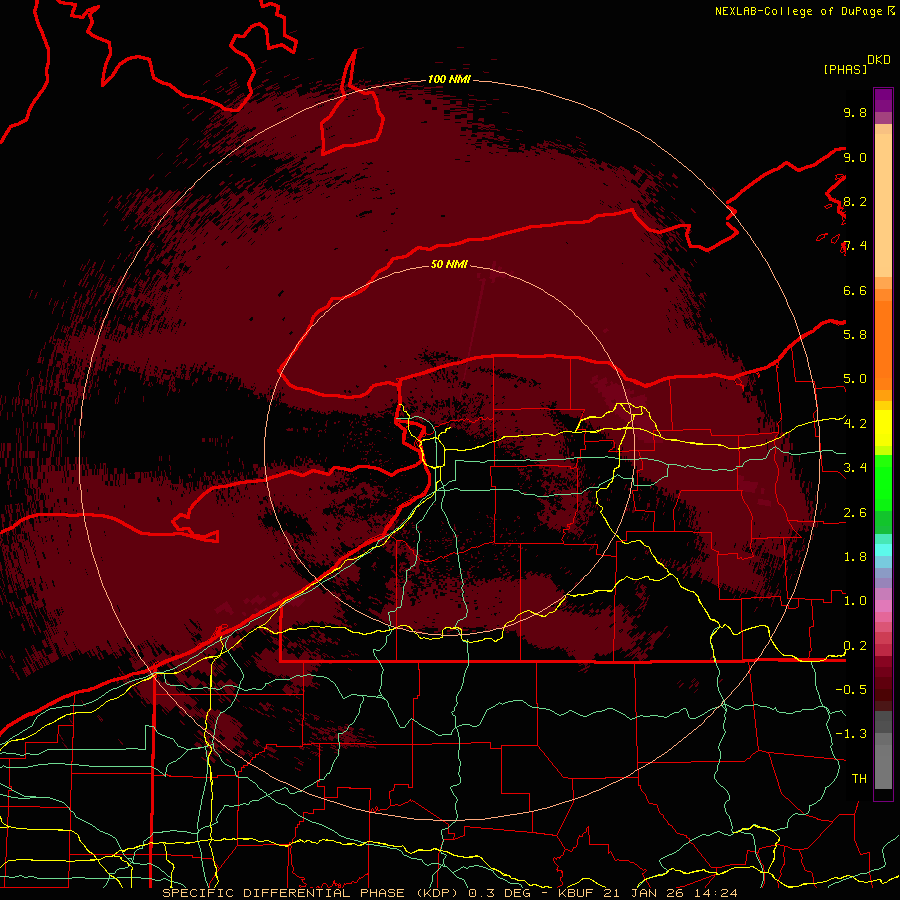This screenshot has height=900, width=900.
Task: Click the 6.6 value on the color scale
Action: click(x=855, y=290)
